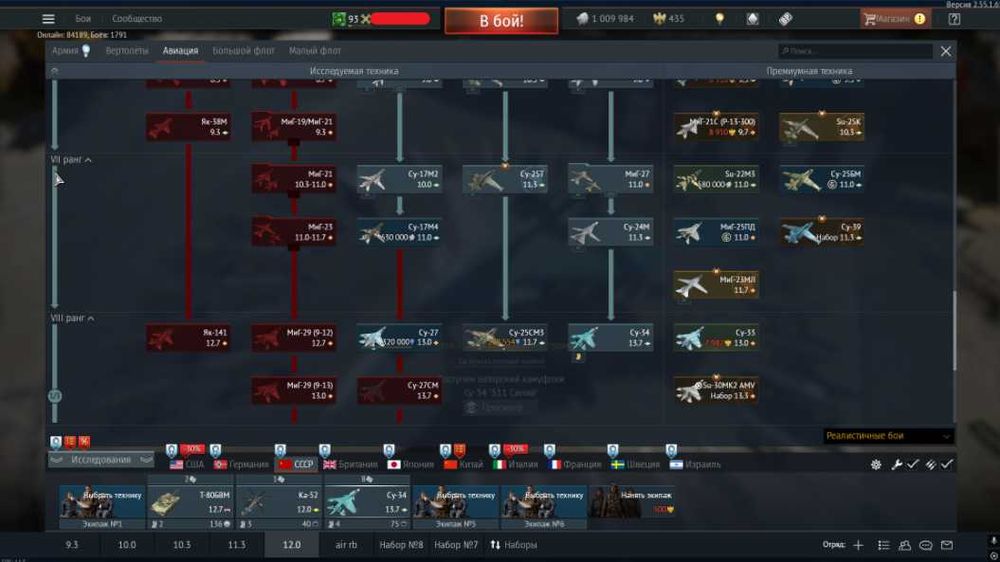
Task: Click the Су-34 crew slot
Action: click(367, 503)
